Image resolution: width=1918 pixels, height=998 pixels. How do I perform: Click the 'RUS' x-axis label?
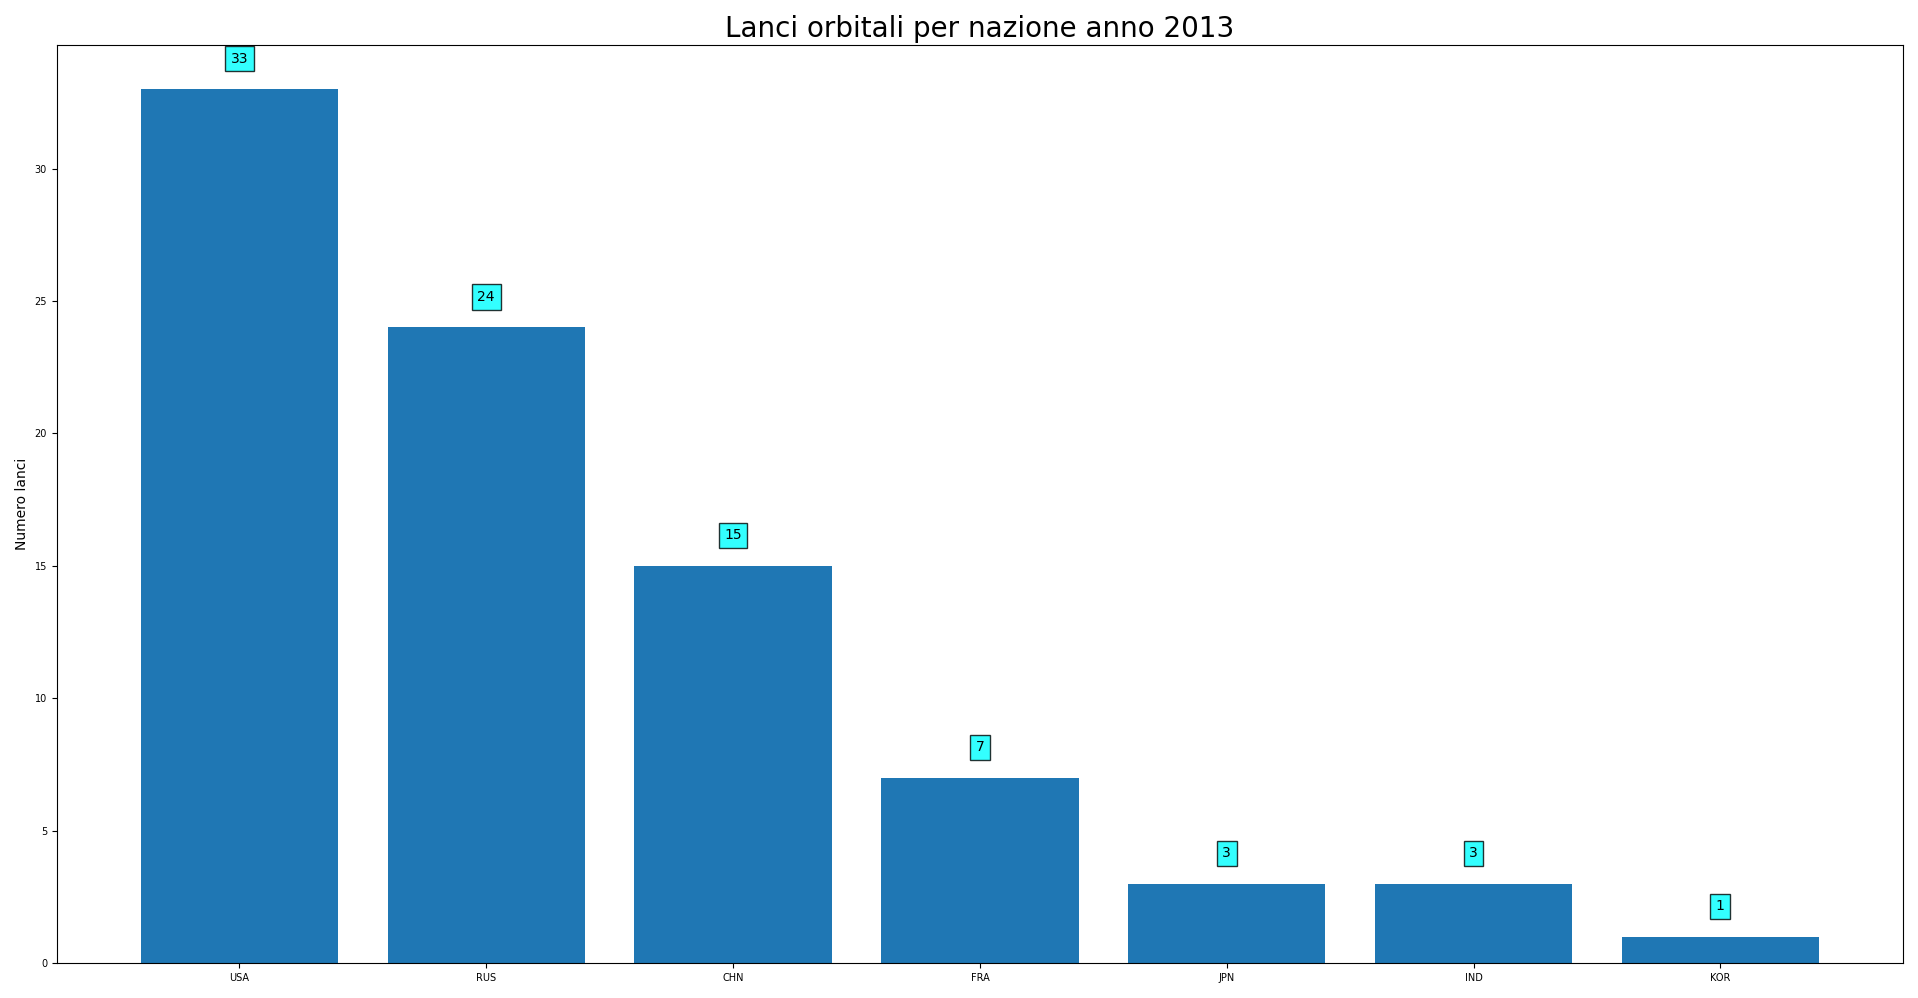[x=486, y=978]
